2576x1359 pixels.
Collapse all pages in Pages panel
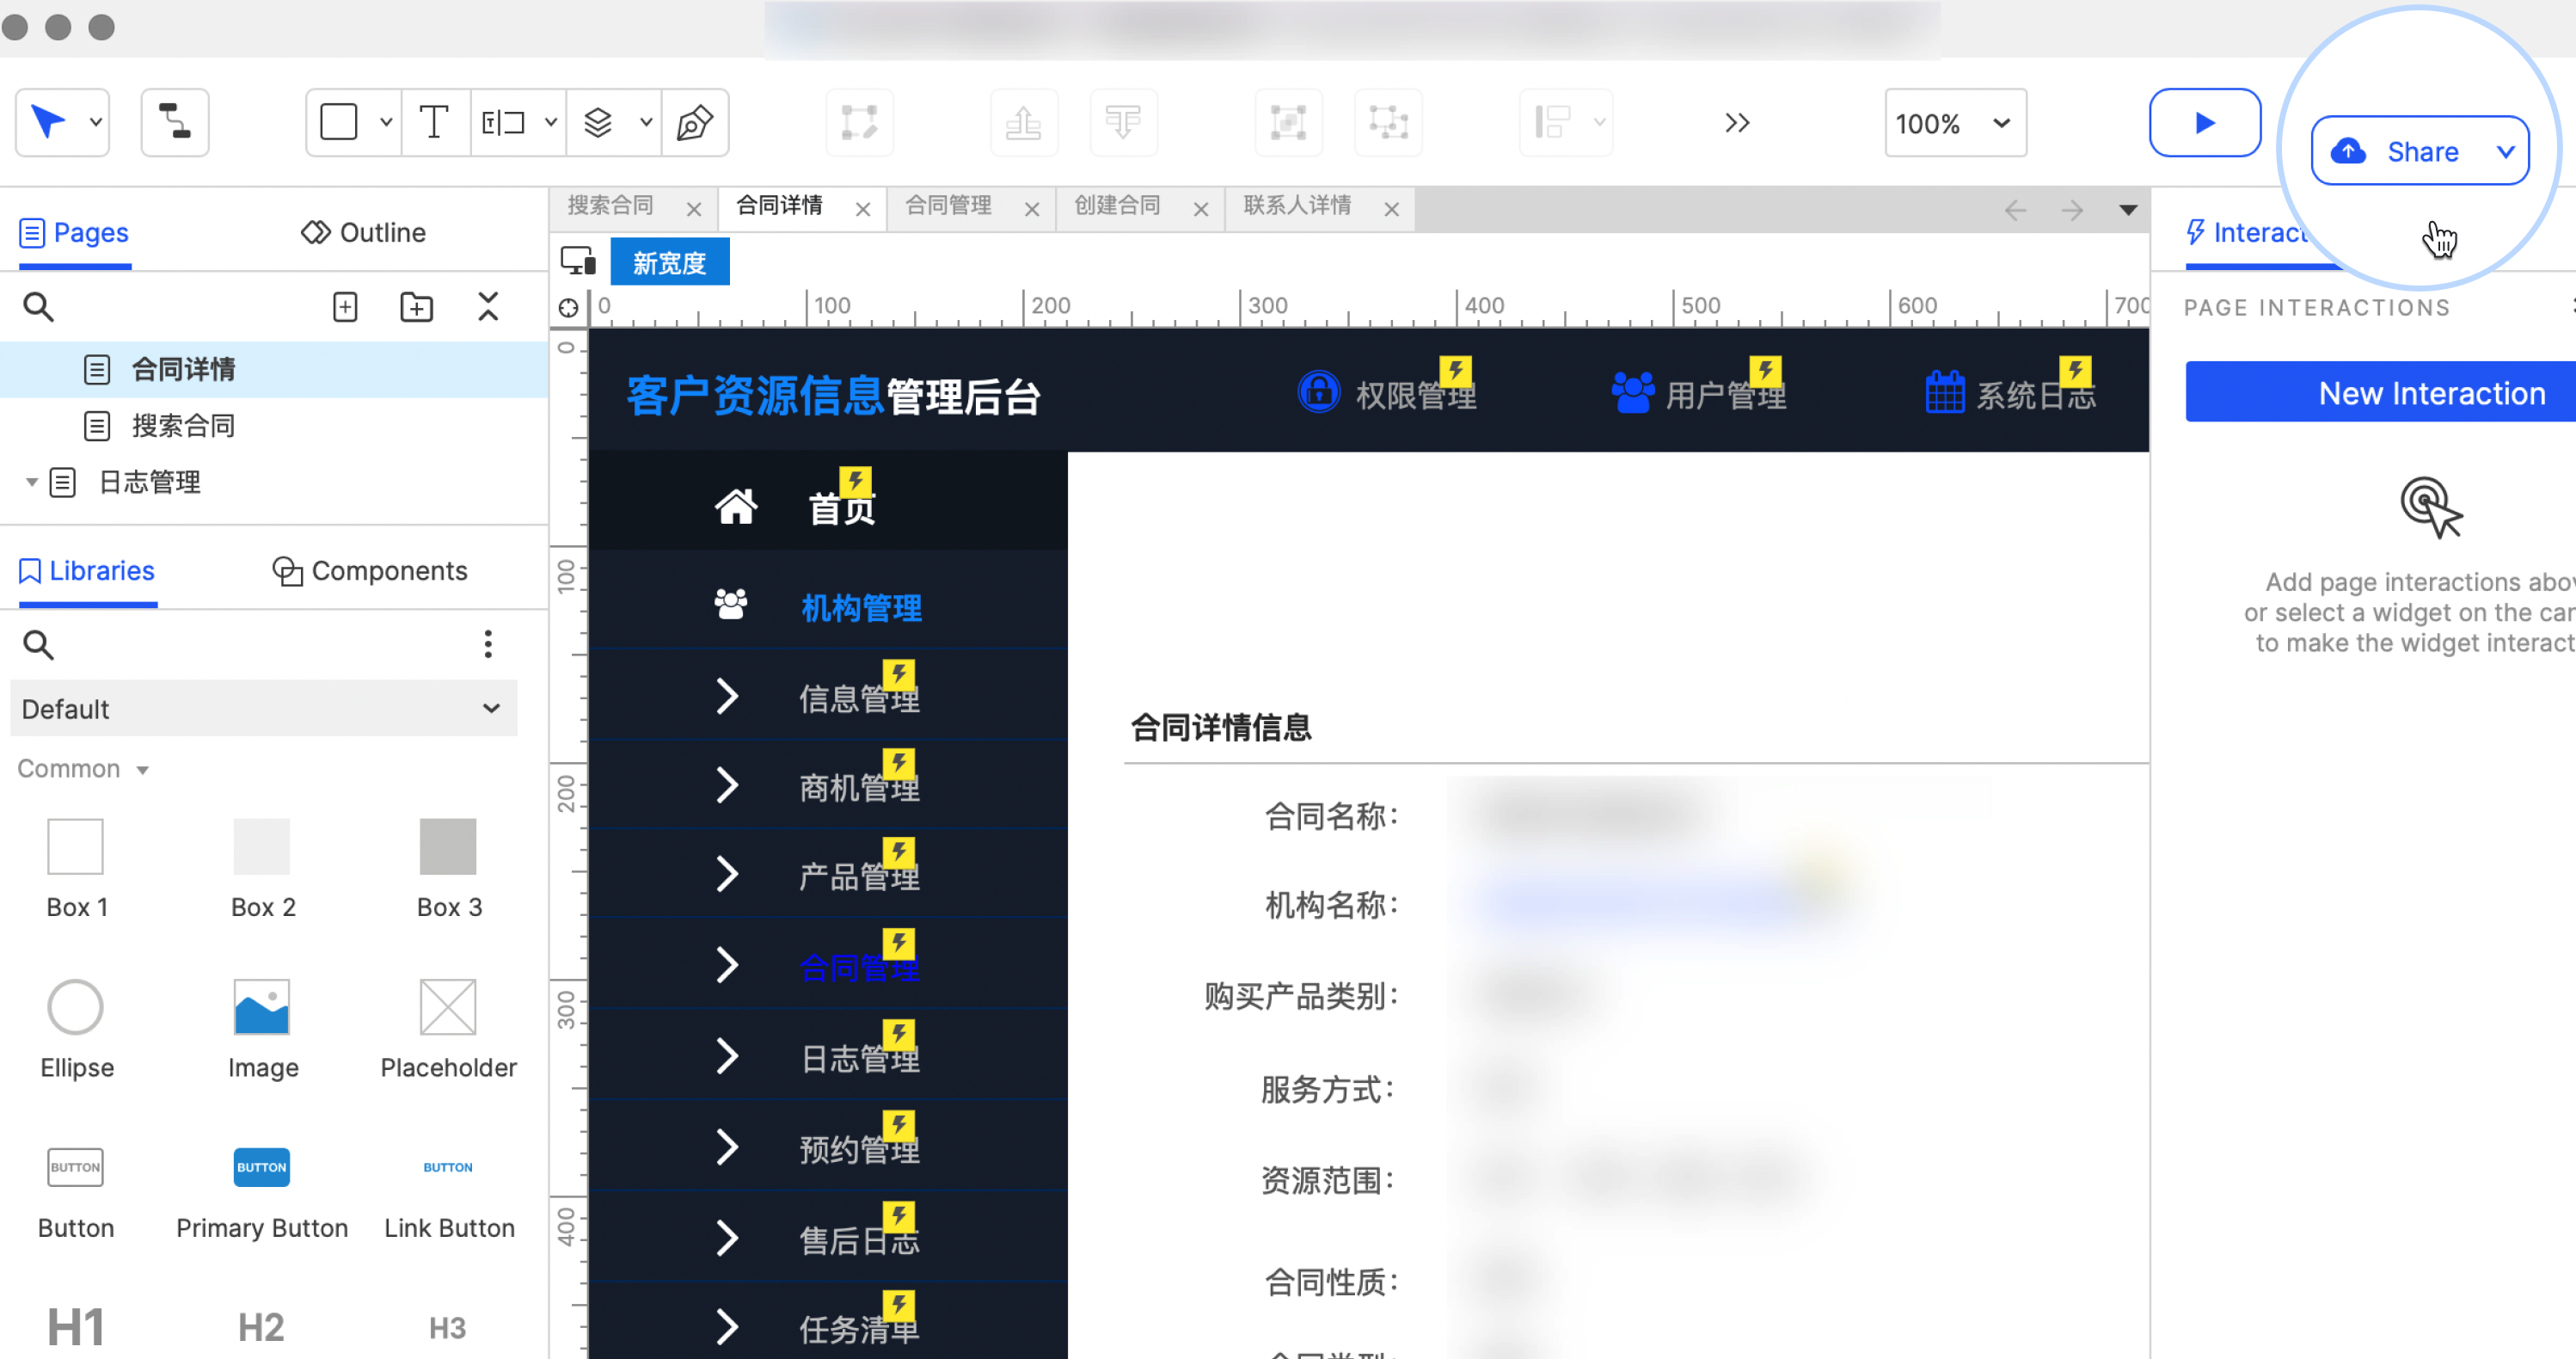[488, 307]
